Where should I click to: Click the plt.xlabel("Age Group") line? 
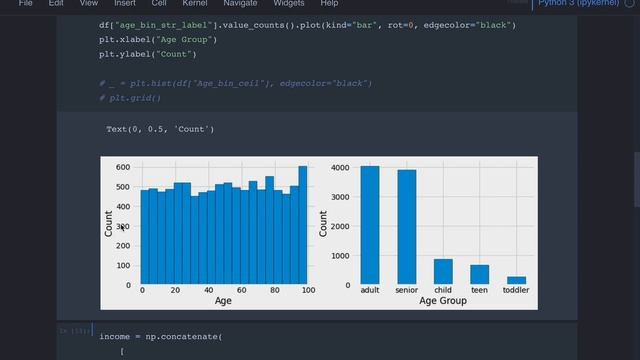point(158,40)
